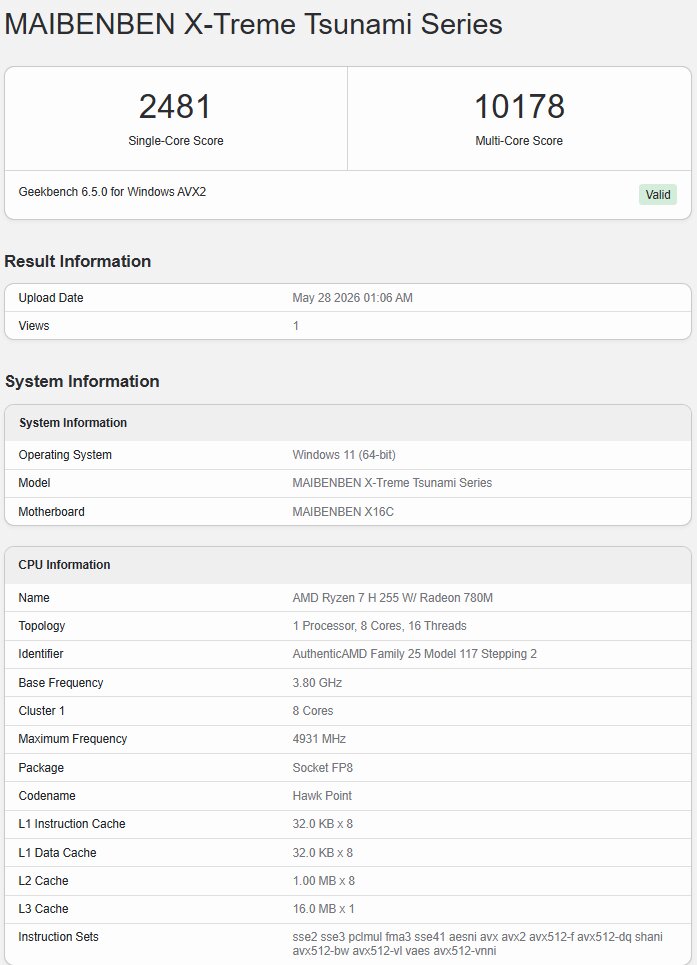Select the L1 Instruction Cache 32.0 KB x 8 value
Screen dimensions: 697x965
tap(322, 823)
